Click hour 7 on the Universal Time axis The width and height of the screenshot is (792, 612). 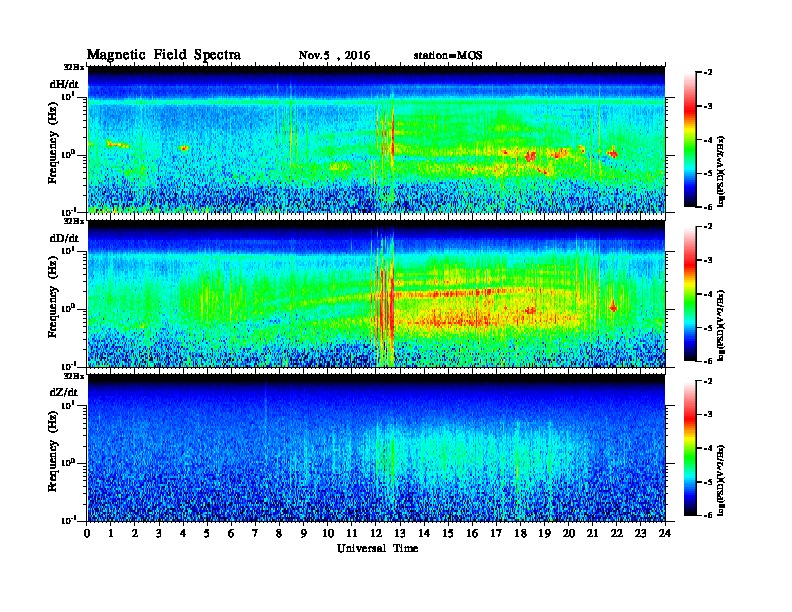click(x=255, y=534)
